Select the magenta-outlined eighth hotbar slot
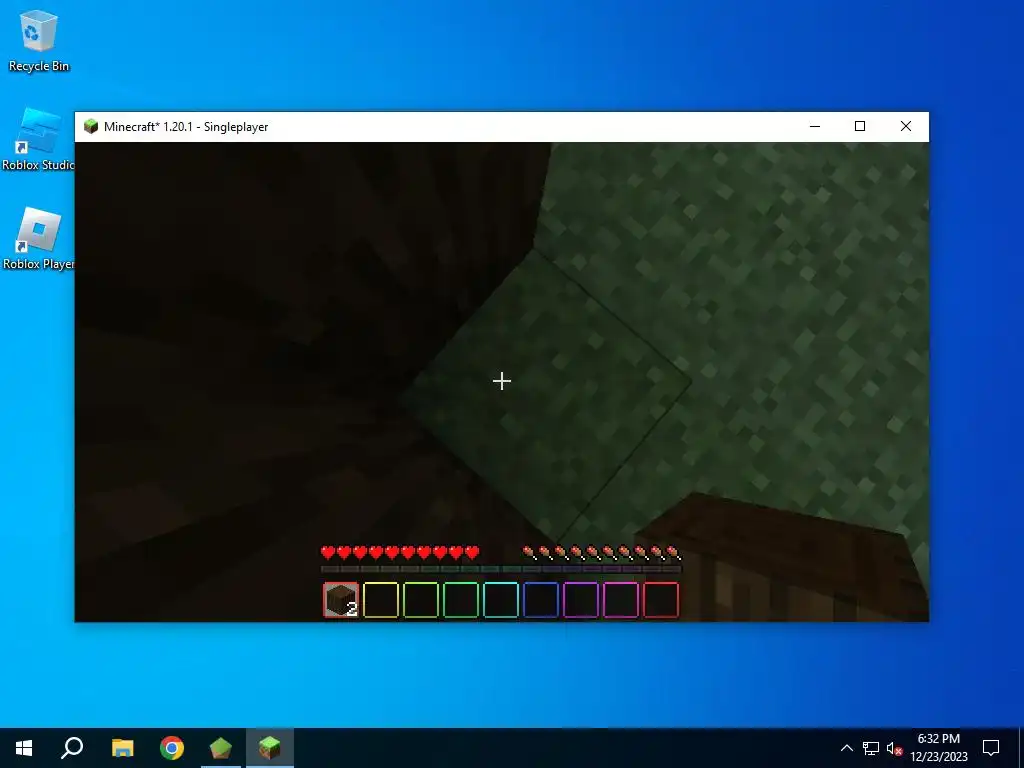1024x768 pixels. tap(620, 600)
